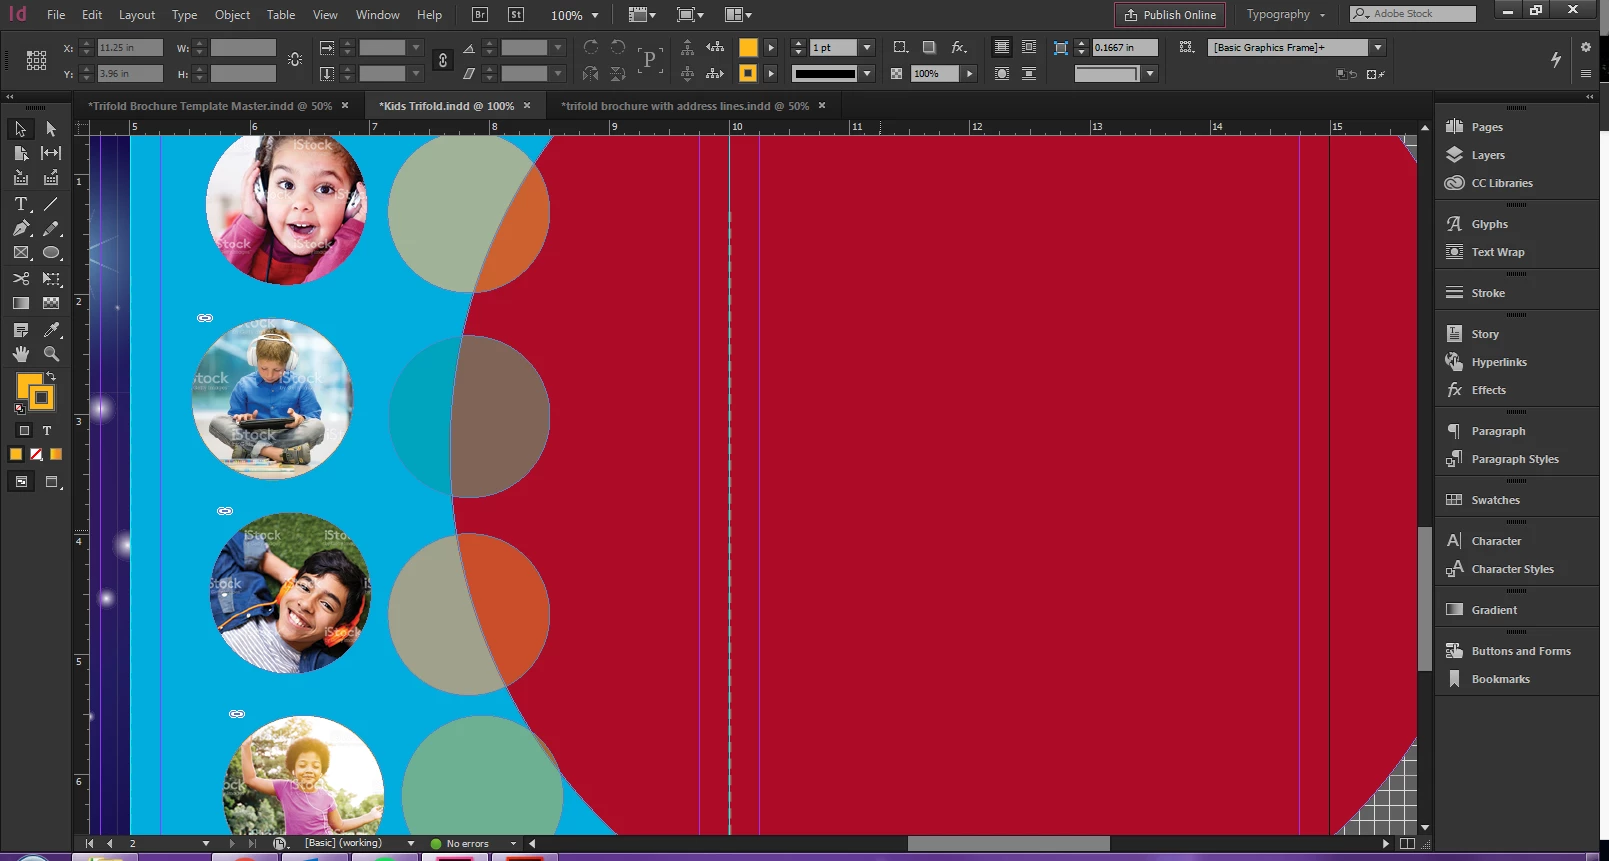
Task: Open Bridge via the Br icon
Action: [480, 15]
